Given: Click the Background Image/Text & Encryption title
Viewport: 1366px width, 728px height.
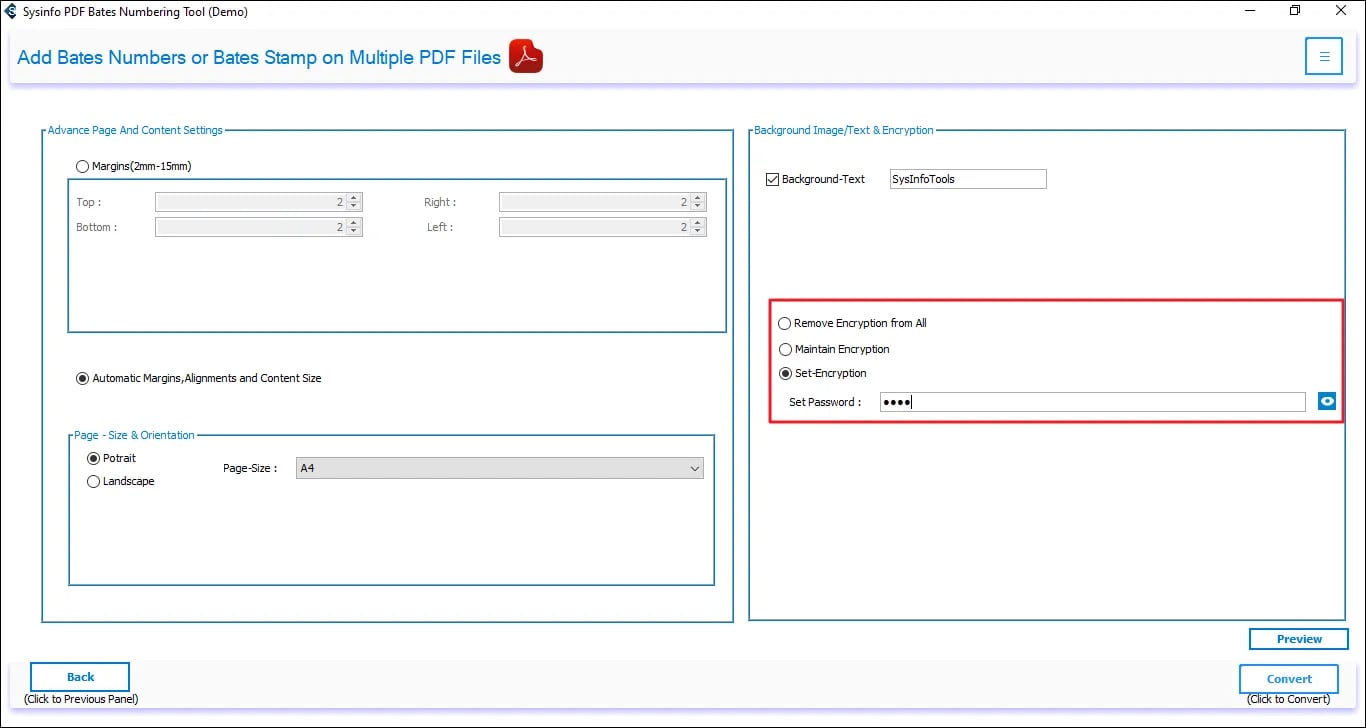Looking at the screenshot, I should (844, 130).
